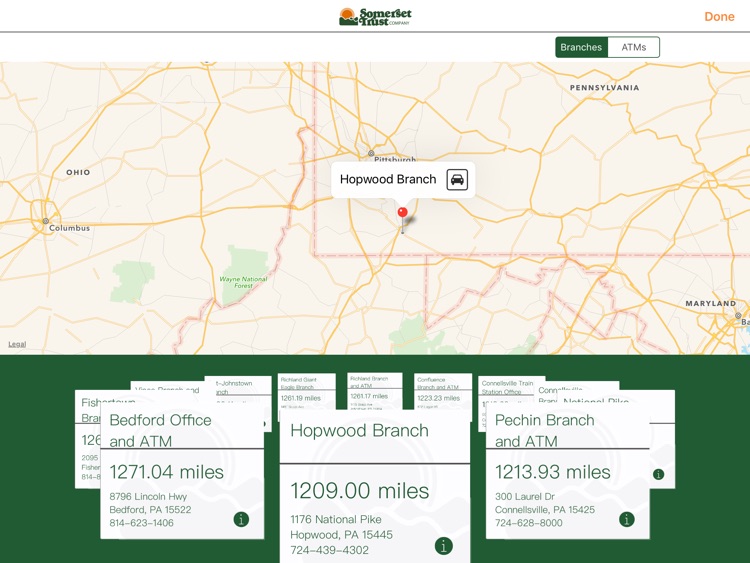Select the Richland Giant Eagle Branch card
This screenshot has height=563, width=750.
[x=307, y=391]
